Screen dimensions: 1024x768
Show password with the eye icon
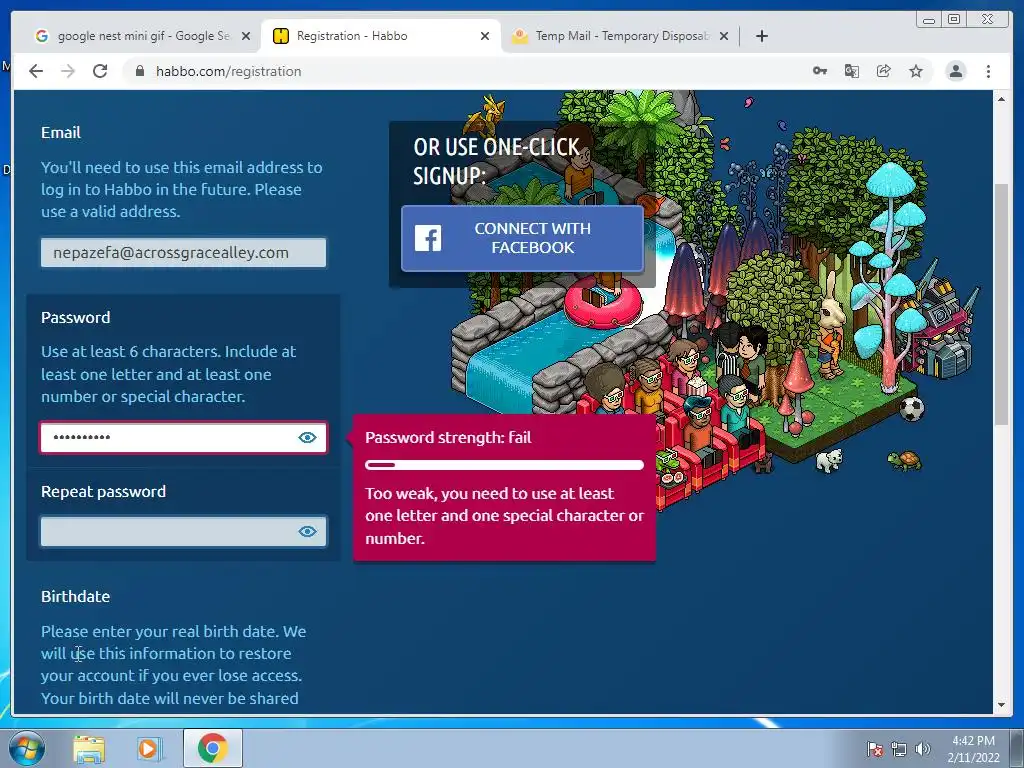pyautogui.click(x=308, y=438)
